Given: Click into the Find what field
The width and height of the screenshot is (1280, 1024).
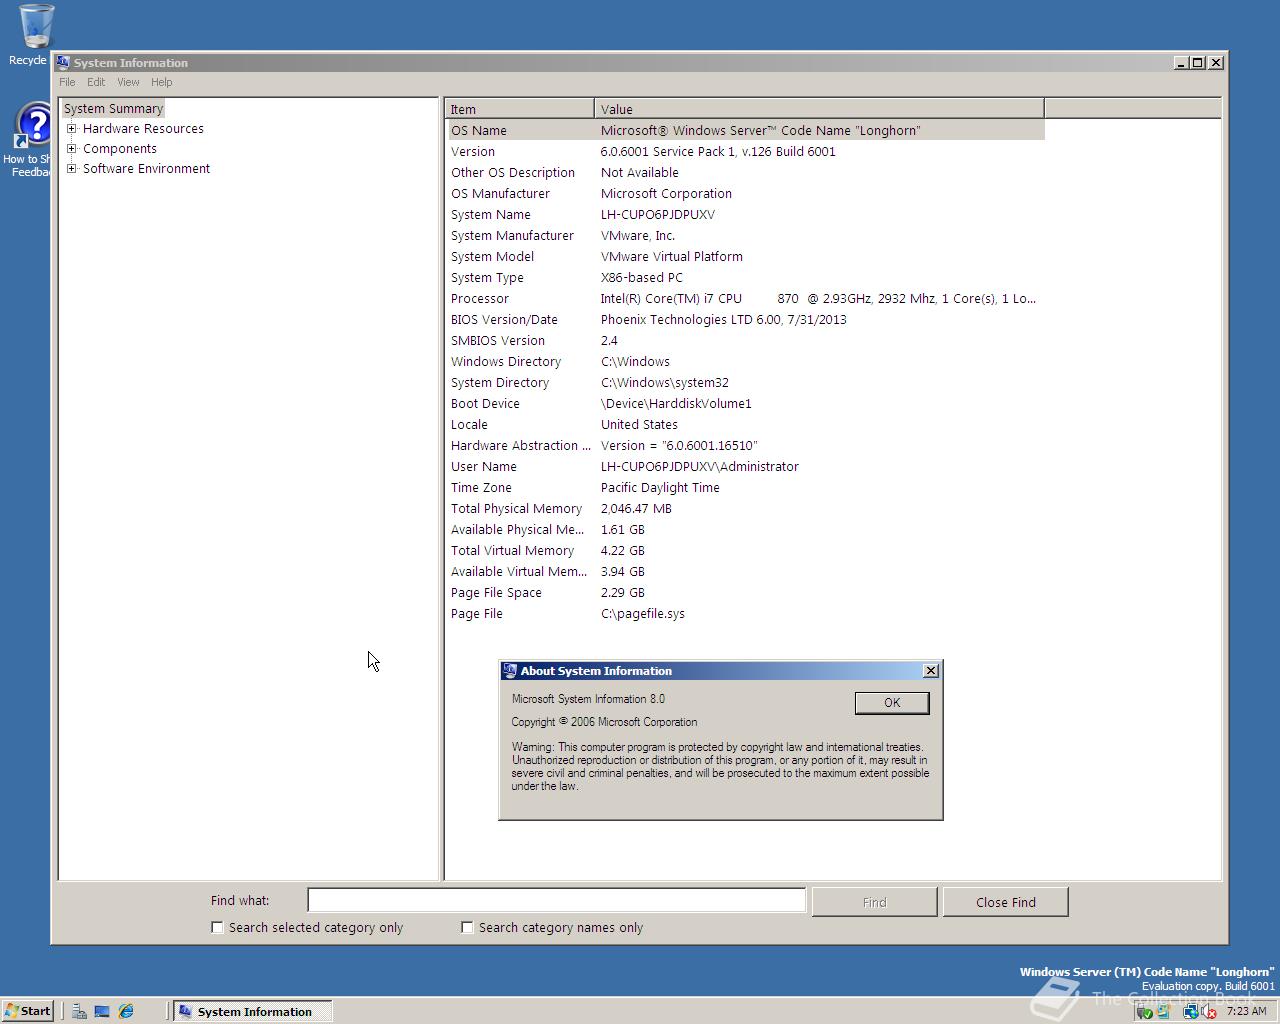Looking at the screenshot, I should pos(556,900).
